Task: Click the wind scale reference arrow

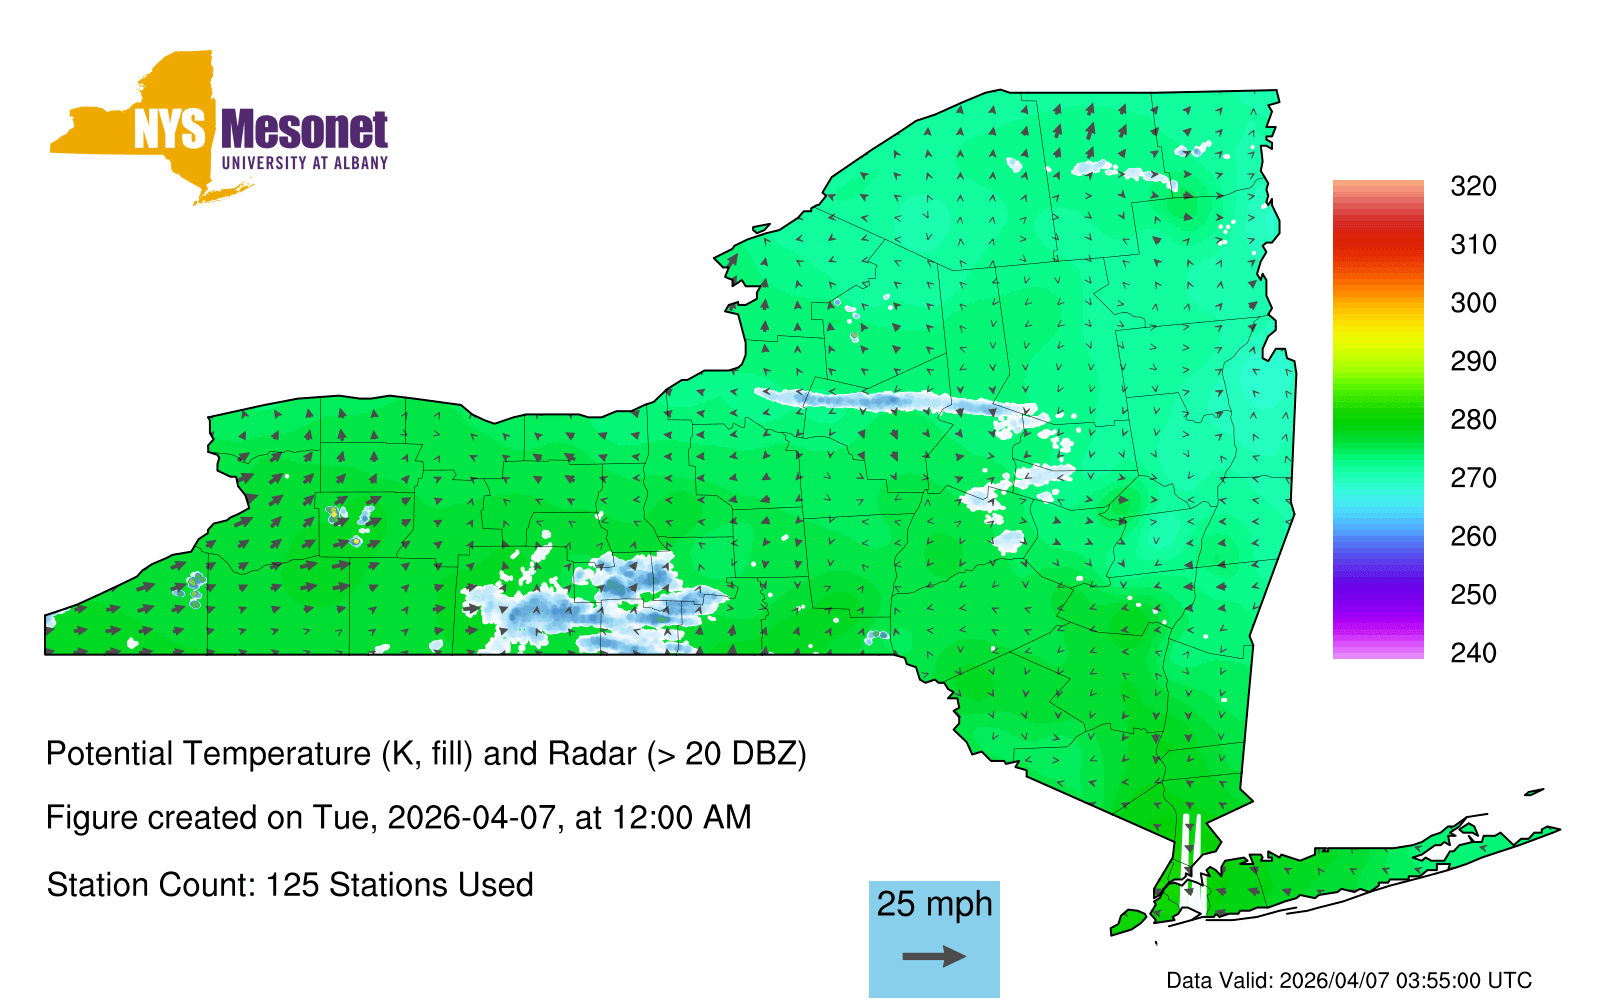Action: pyautogui.click(x=934, y=957)
